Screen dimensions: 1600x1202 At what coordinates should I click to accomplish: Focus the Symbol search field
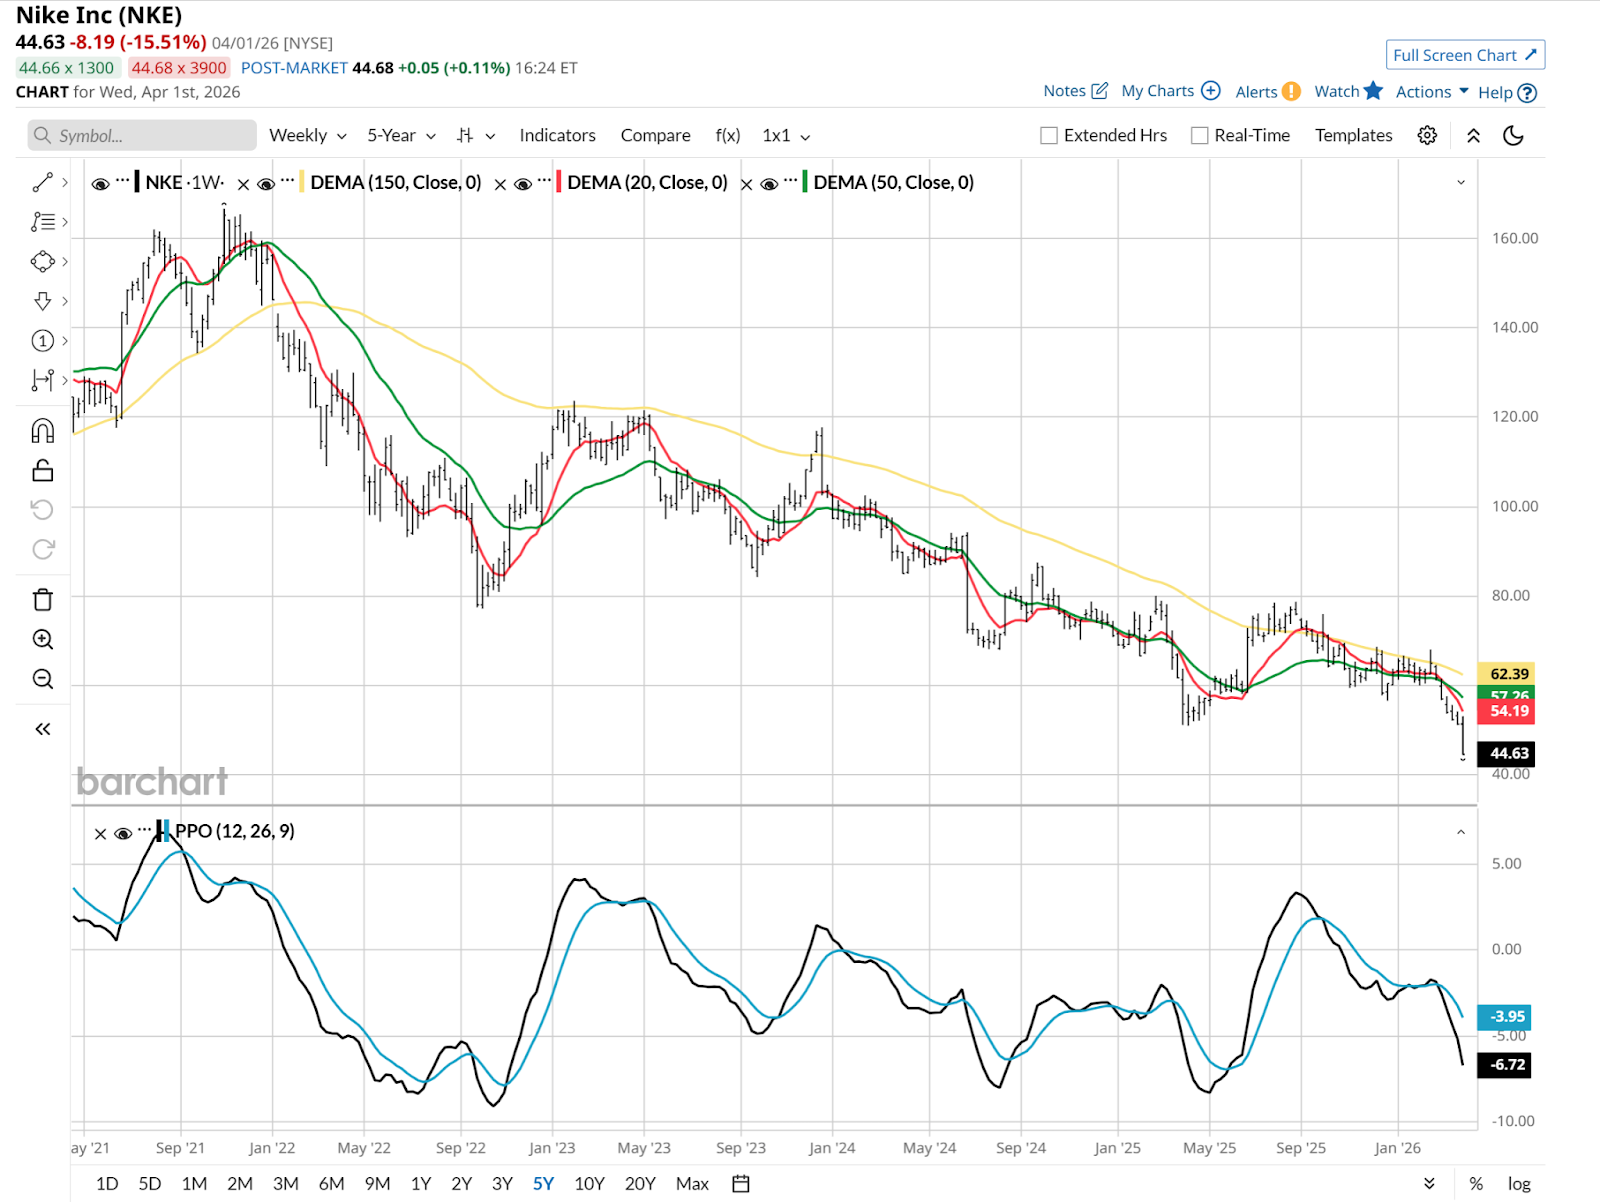[x=142, y=135]
